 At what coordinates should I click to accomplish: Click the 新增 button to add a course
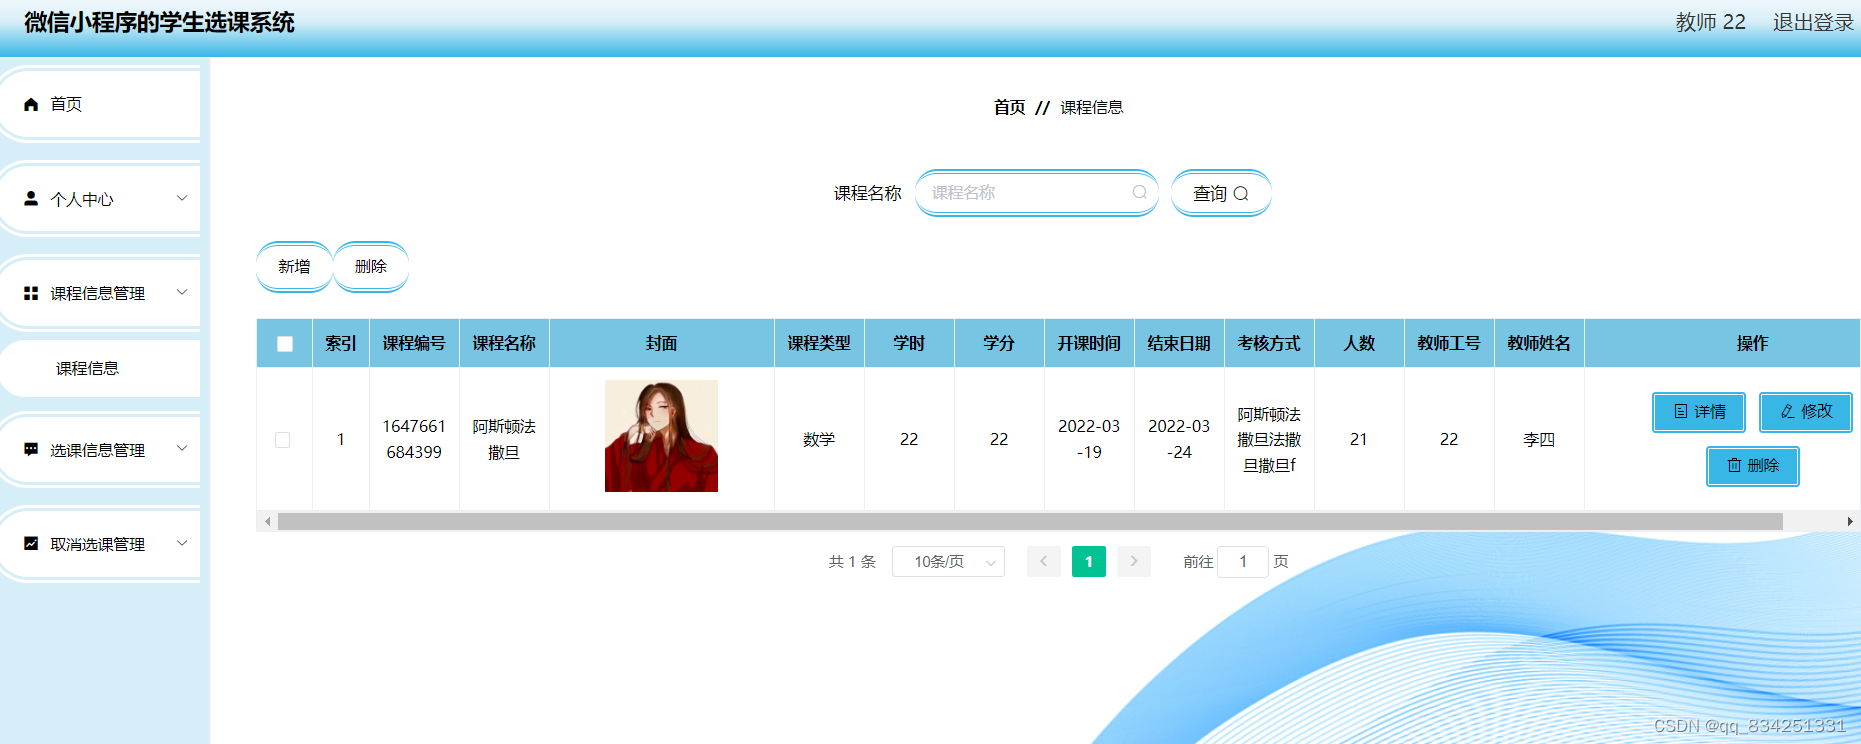pos(294,267)
